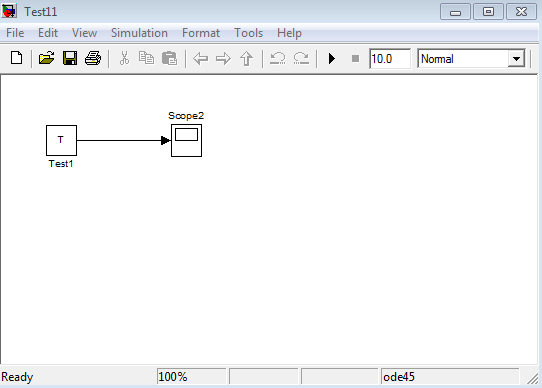Save the model using floppy disk icon
542x388 pixels.
click(x=70, y=58)
